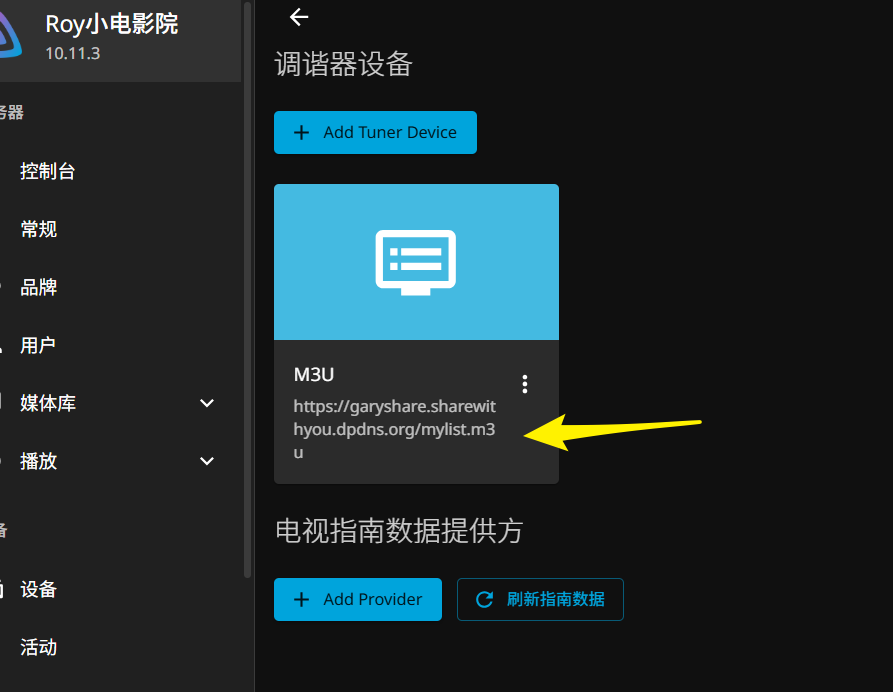Click the Jellyfin logo in the sidebar

coord(10,35)
